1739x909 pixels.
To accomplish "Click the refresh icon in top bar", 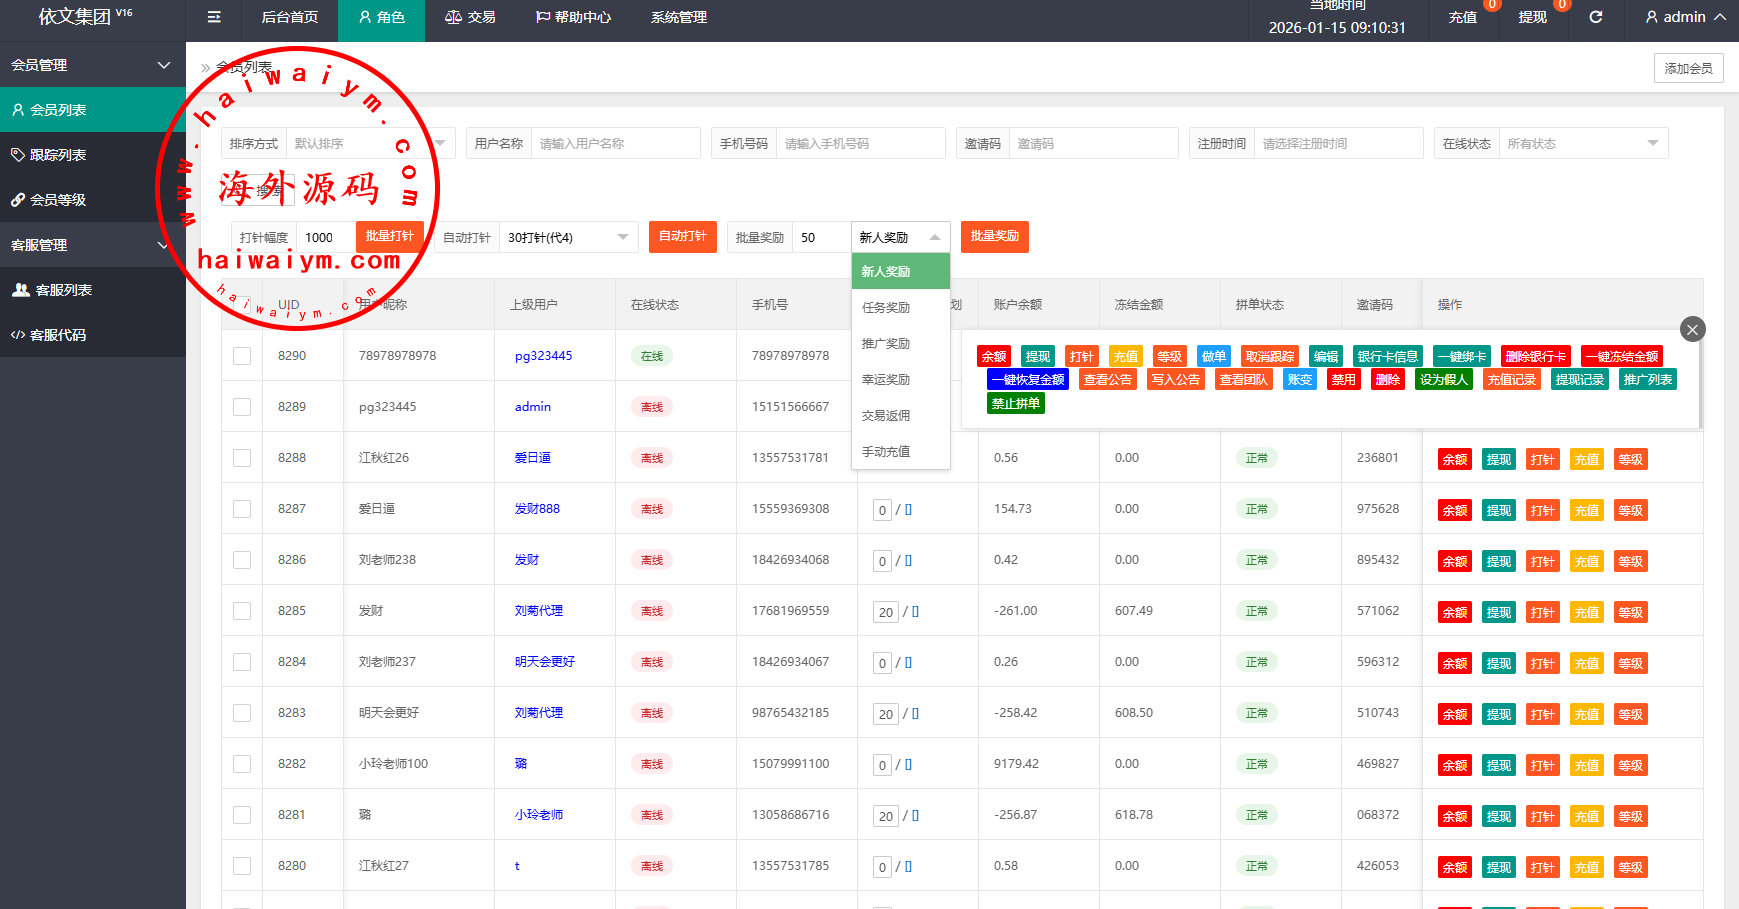I will tap(1596, 17).
